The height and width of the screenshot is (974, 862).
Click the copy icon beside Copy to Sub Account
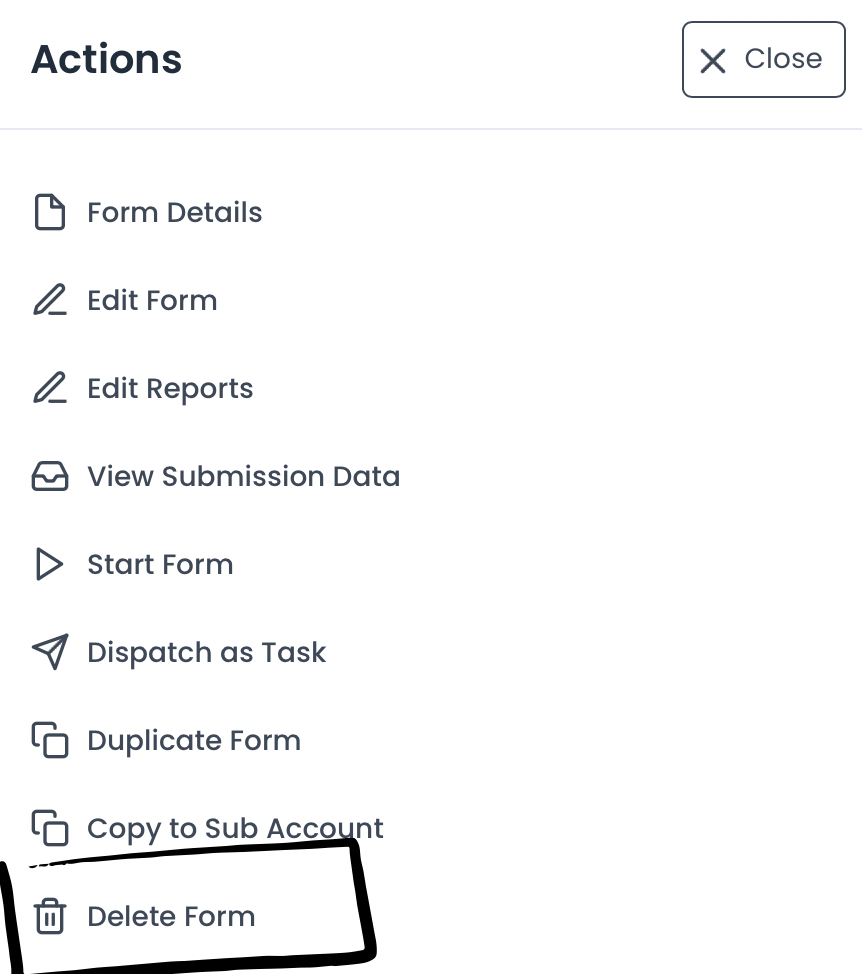50,829
